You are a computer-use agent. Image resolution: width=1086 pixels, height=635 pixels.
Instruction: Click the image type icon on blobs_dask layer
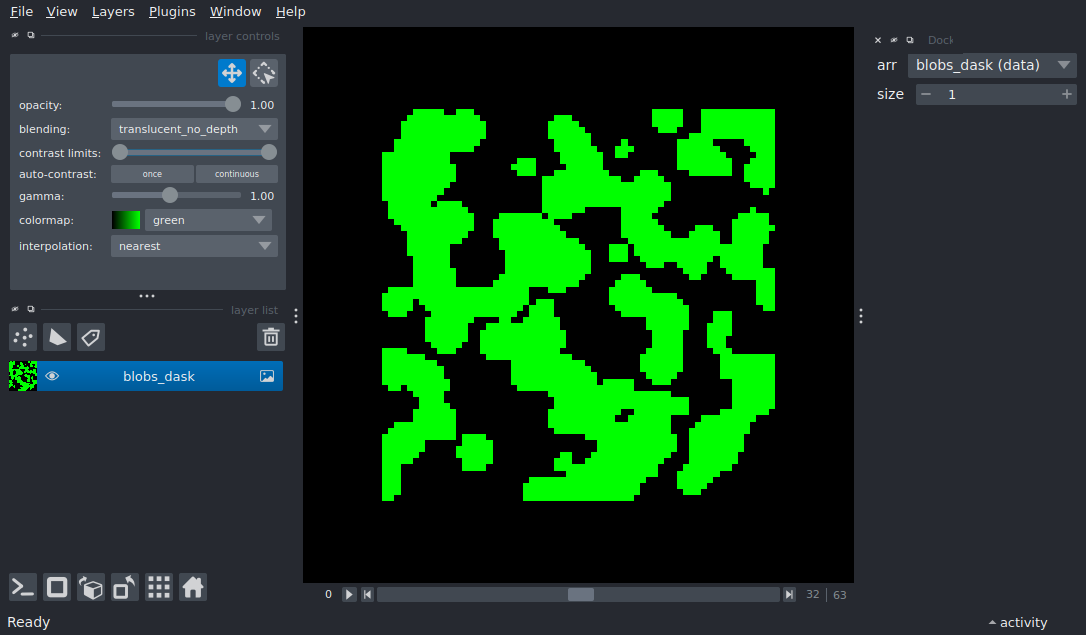pos(267,376)
